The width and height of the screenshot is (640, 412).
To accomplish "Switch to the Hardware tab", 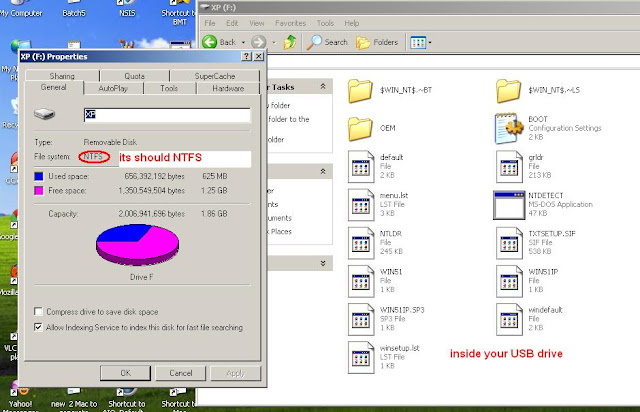I will tap(228, 88).
